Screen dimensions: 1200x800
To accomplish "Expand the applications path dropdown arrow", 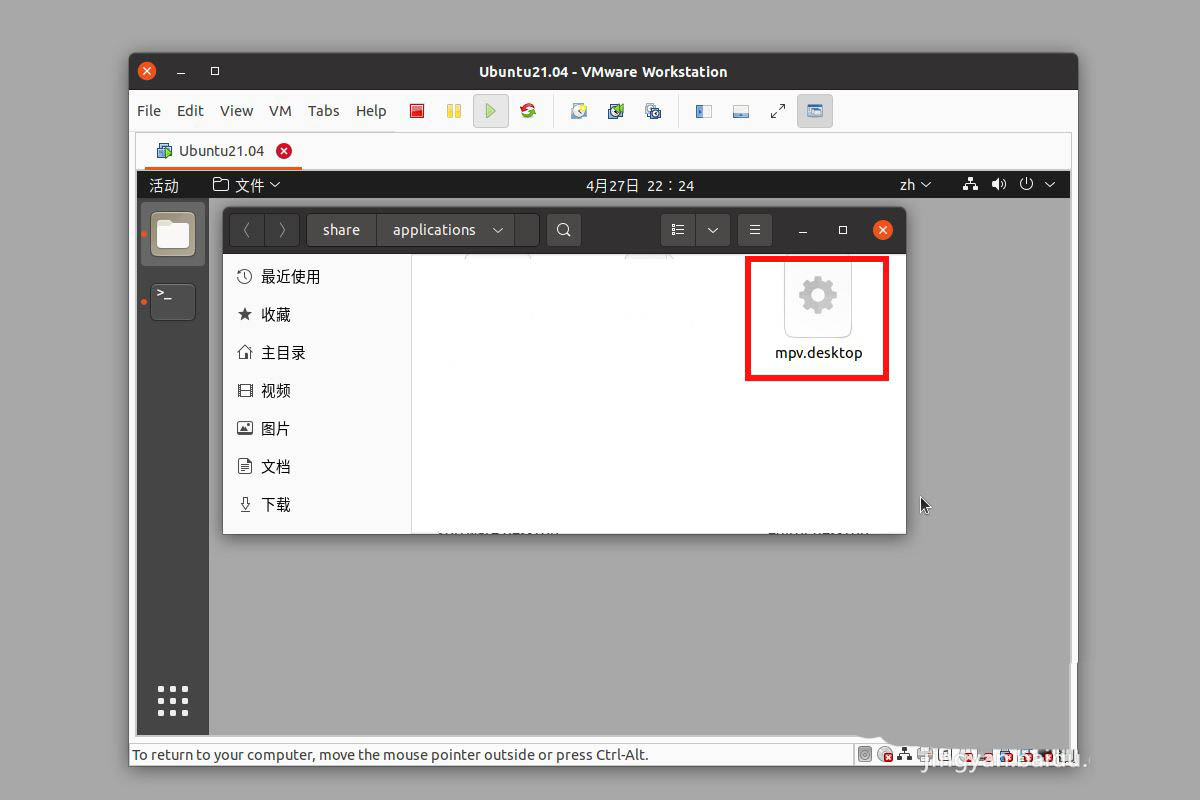I will pos(498,230).
